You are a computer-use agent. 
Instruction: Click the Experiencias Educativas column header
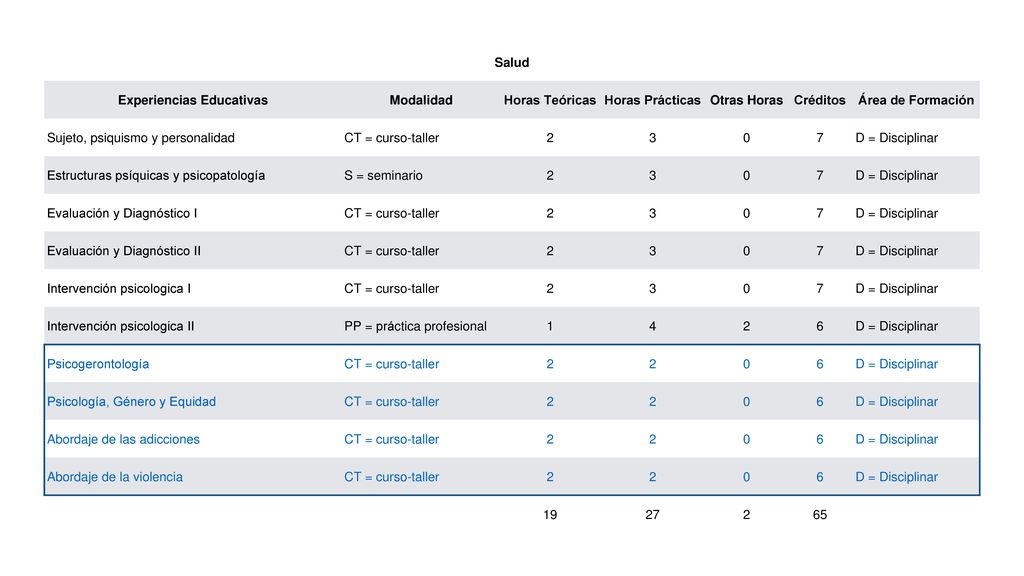pyautogui.click(x=193, y=100)
